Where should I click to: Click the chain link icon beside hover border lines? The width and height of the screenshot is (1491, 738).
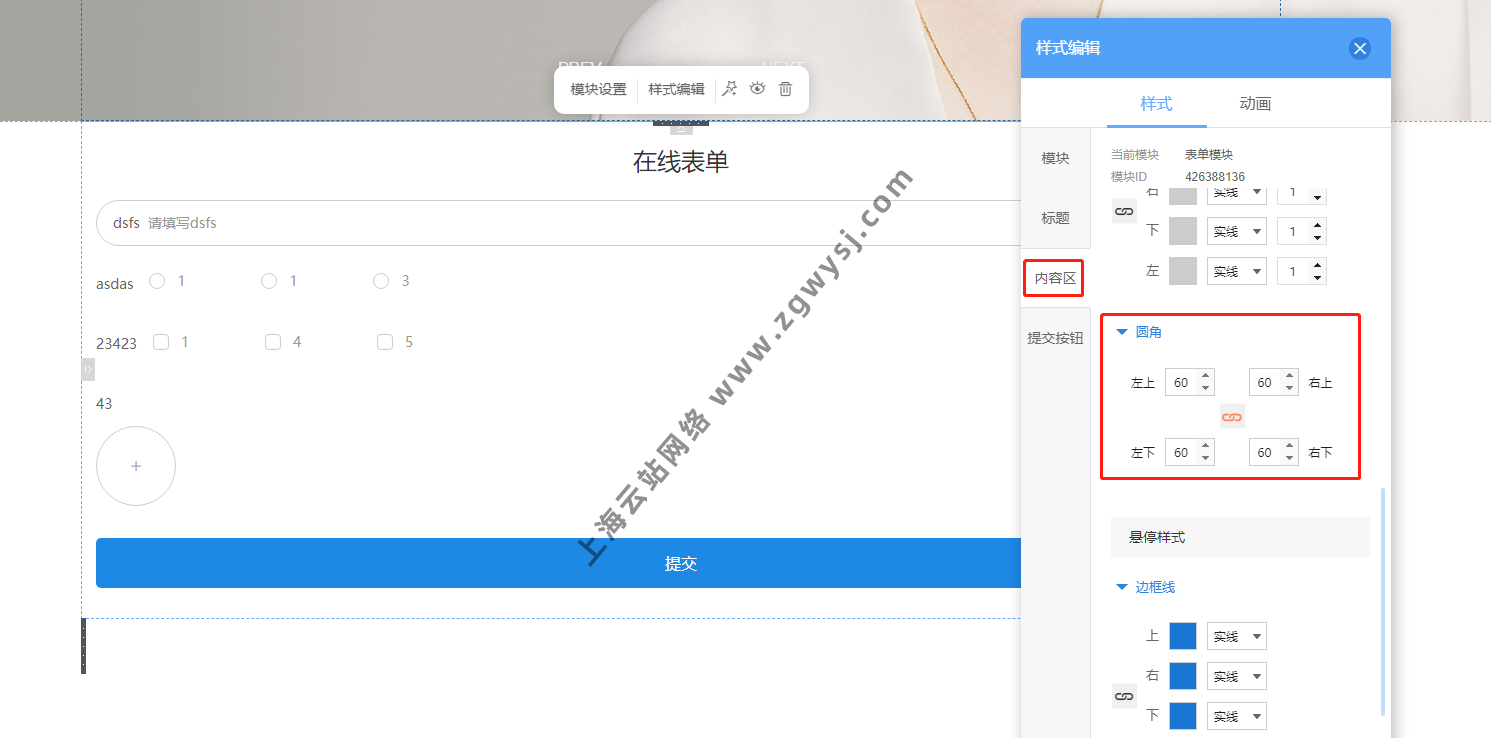click(1124, 696)
